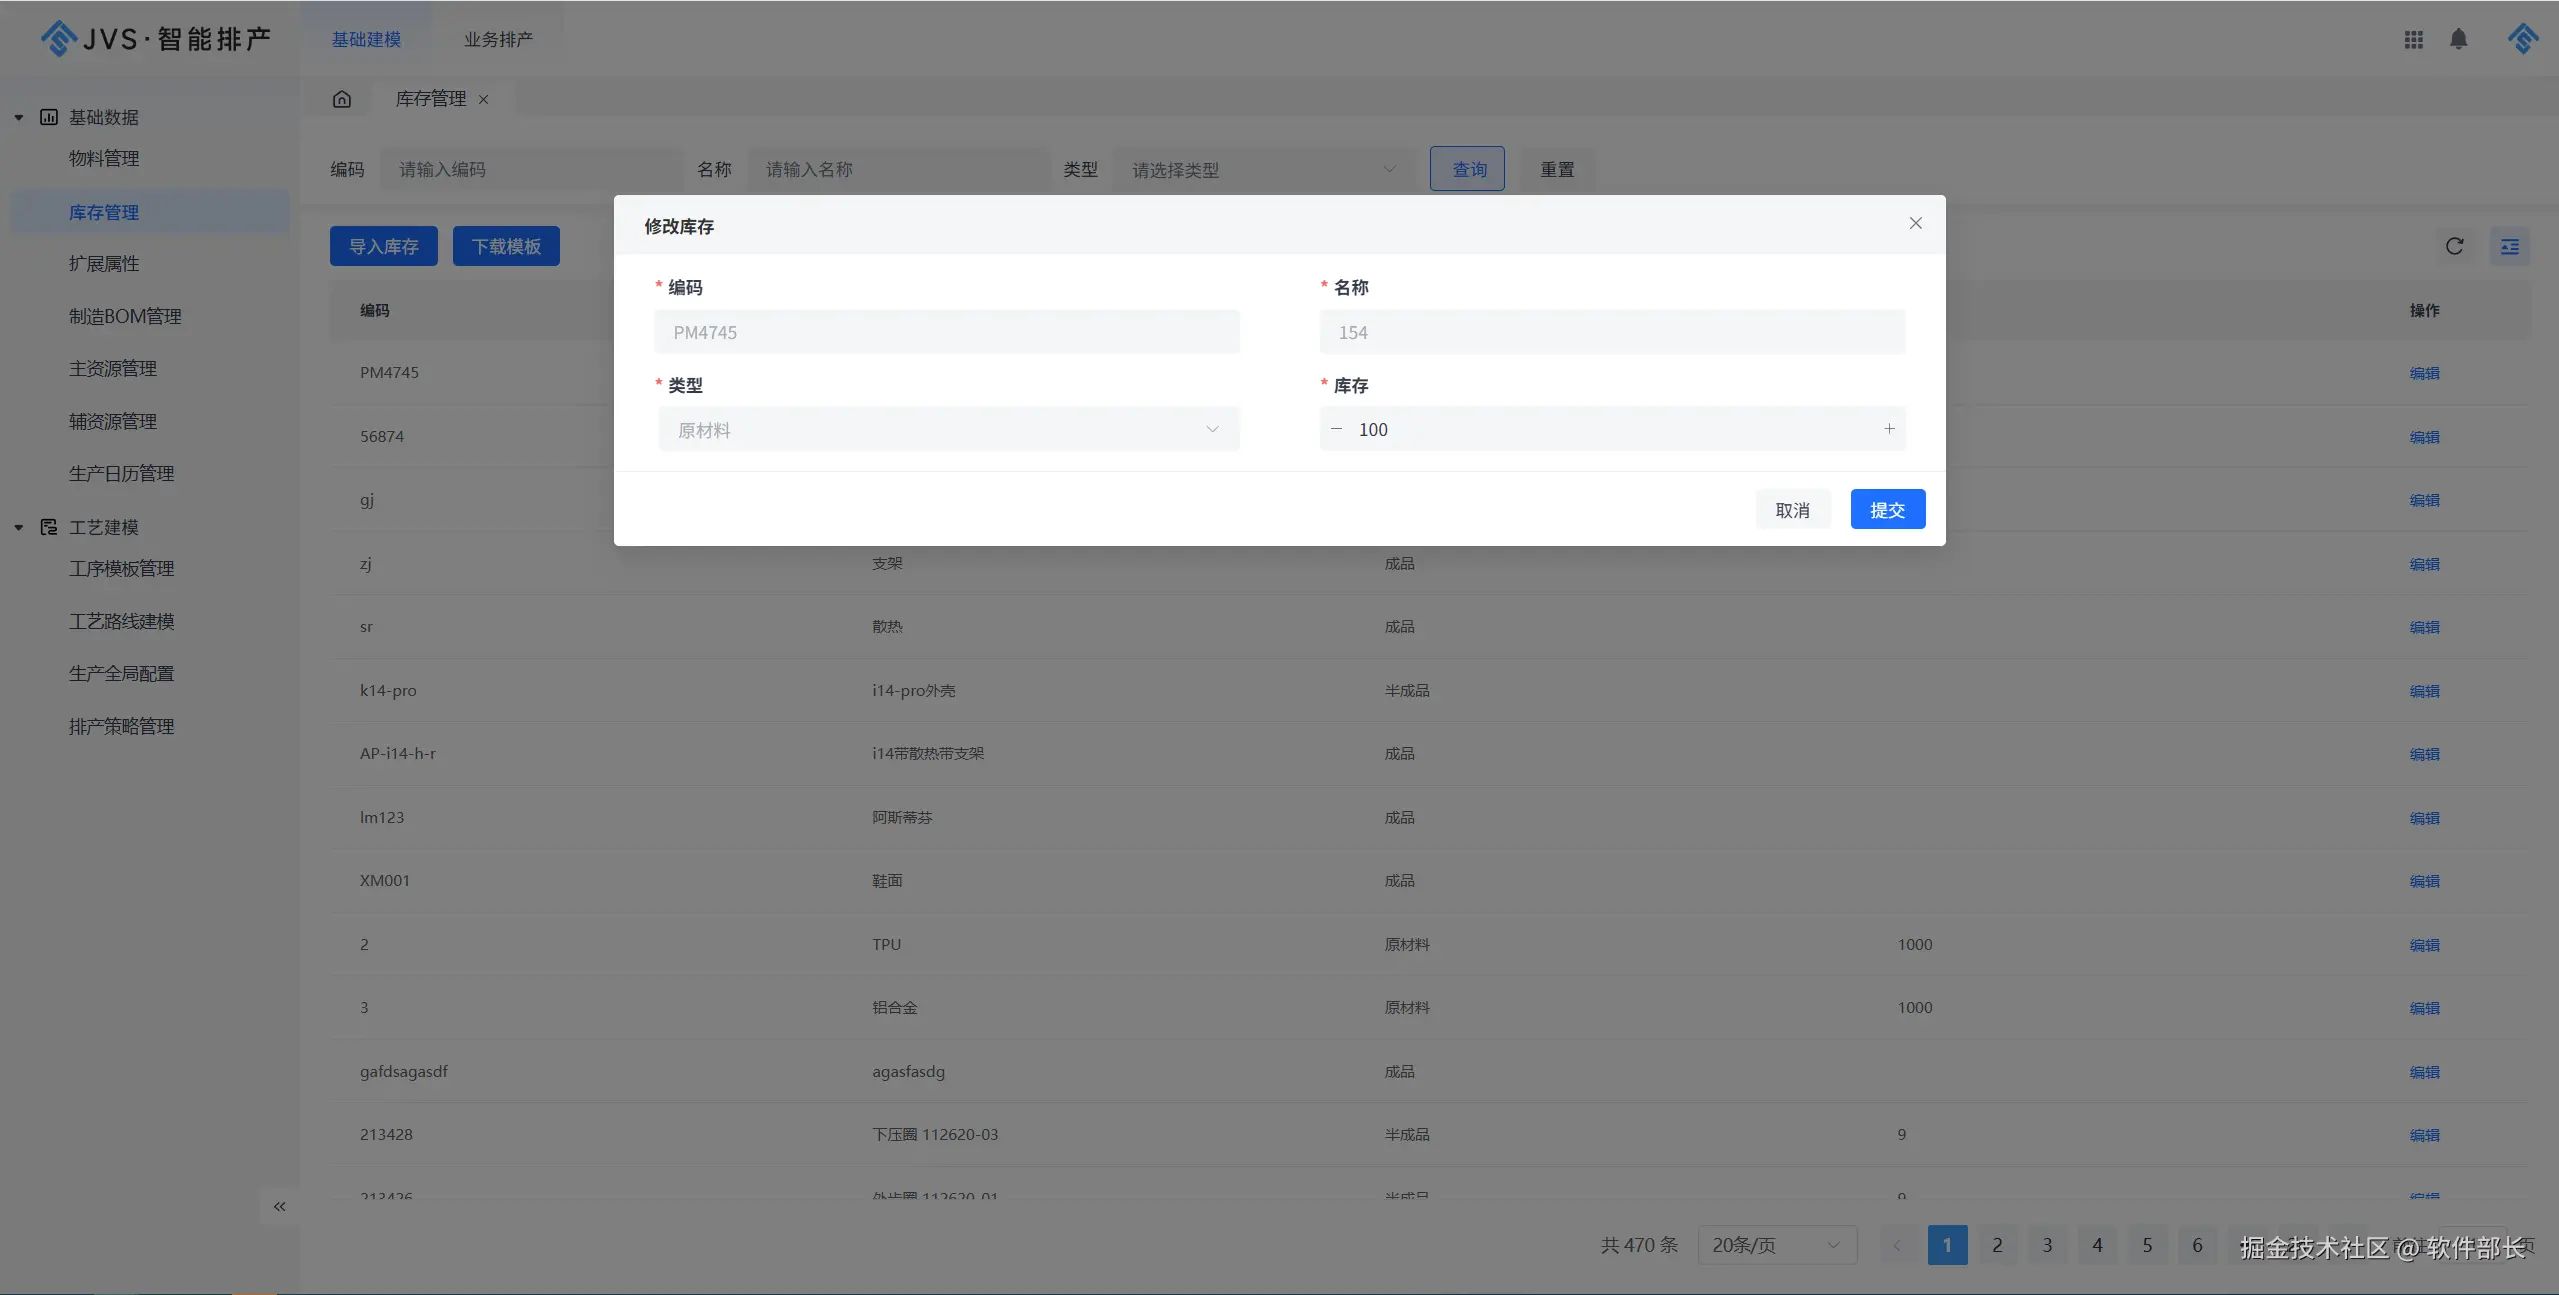Switch to 业务排产 top menu
Viewport: 2559px width, 1295px height.
(498, 39)
